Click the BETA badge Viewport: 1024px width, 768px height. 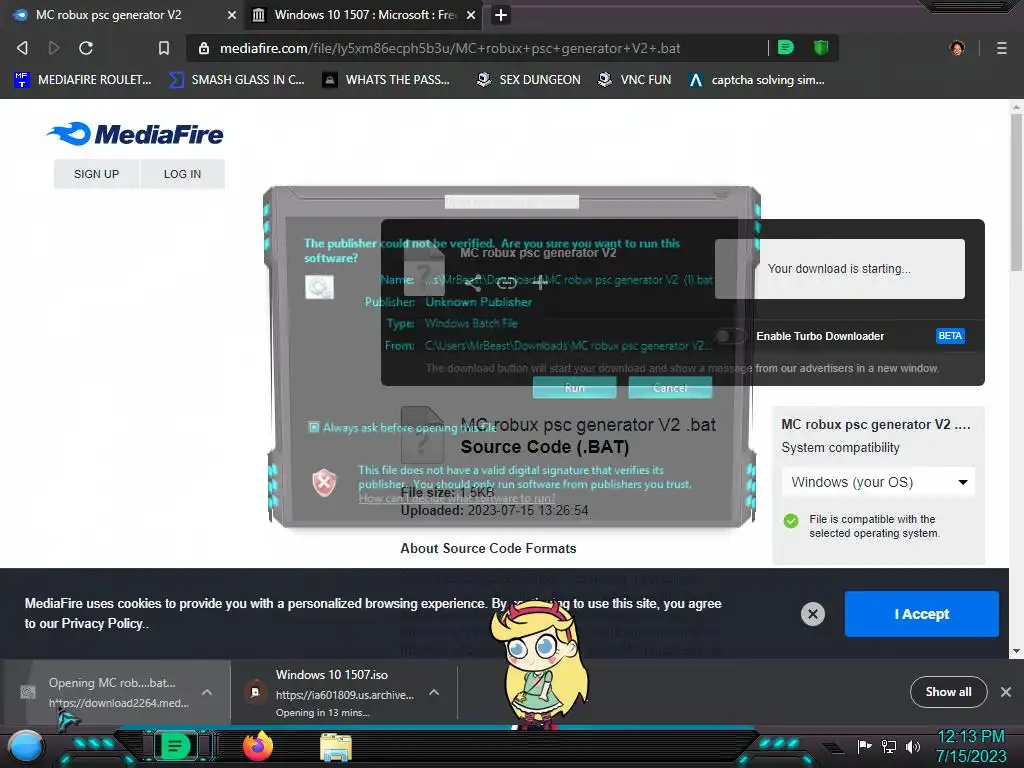(950, 336)
